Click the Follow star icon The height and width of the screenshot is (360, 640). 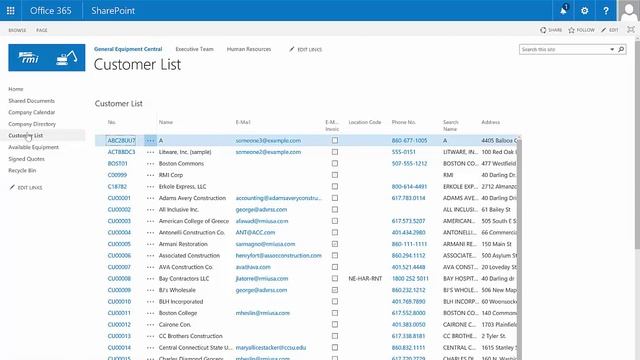tap(571, 30)
